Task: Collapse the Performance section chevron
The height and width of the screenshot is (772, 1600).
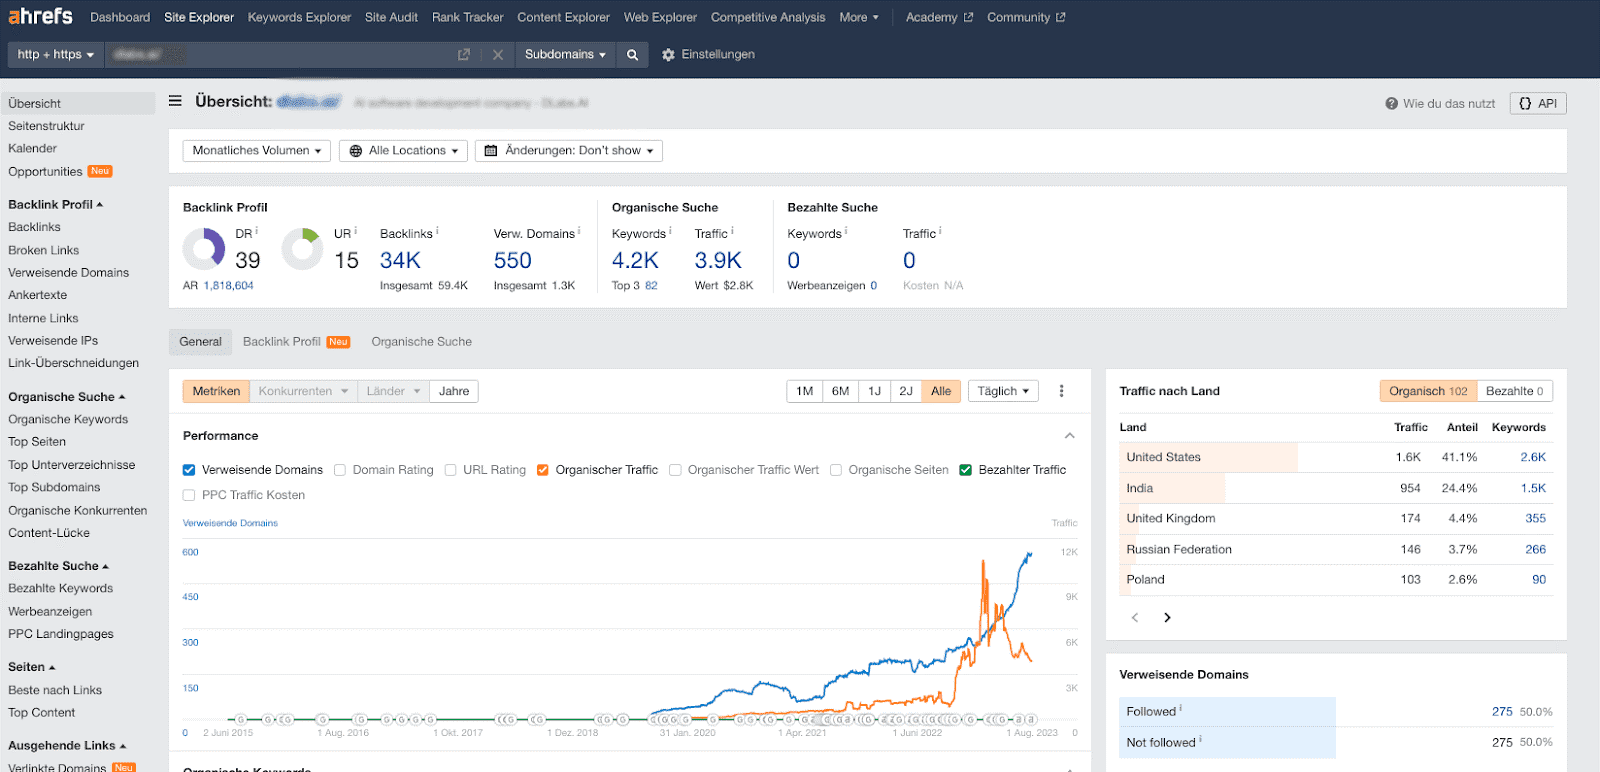Action: pos(1070,436)
